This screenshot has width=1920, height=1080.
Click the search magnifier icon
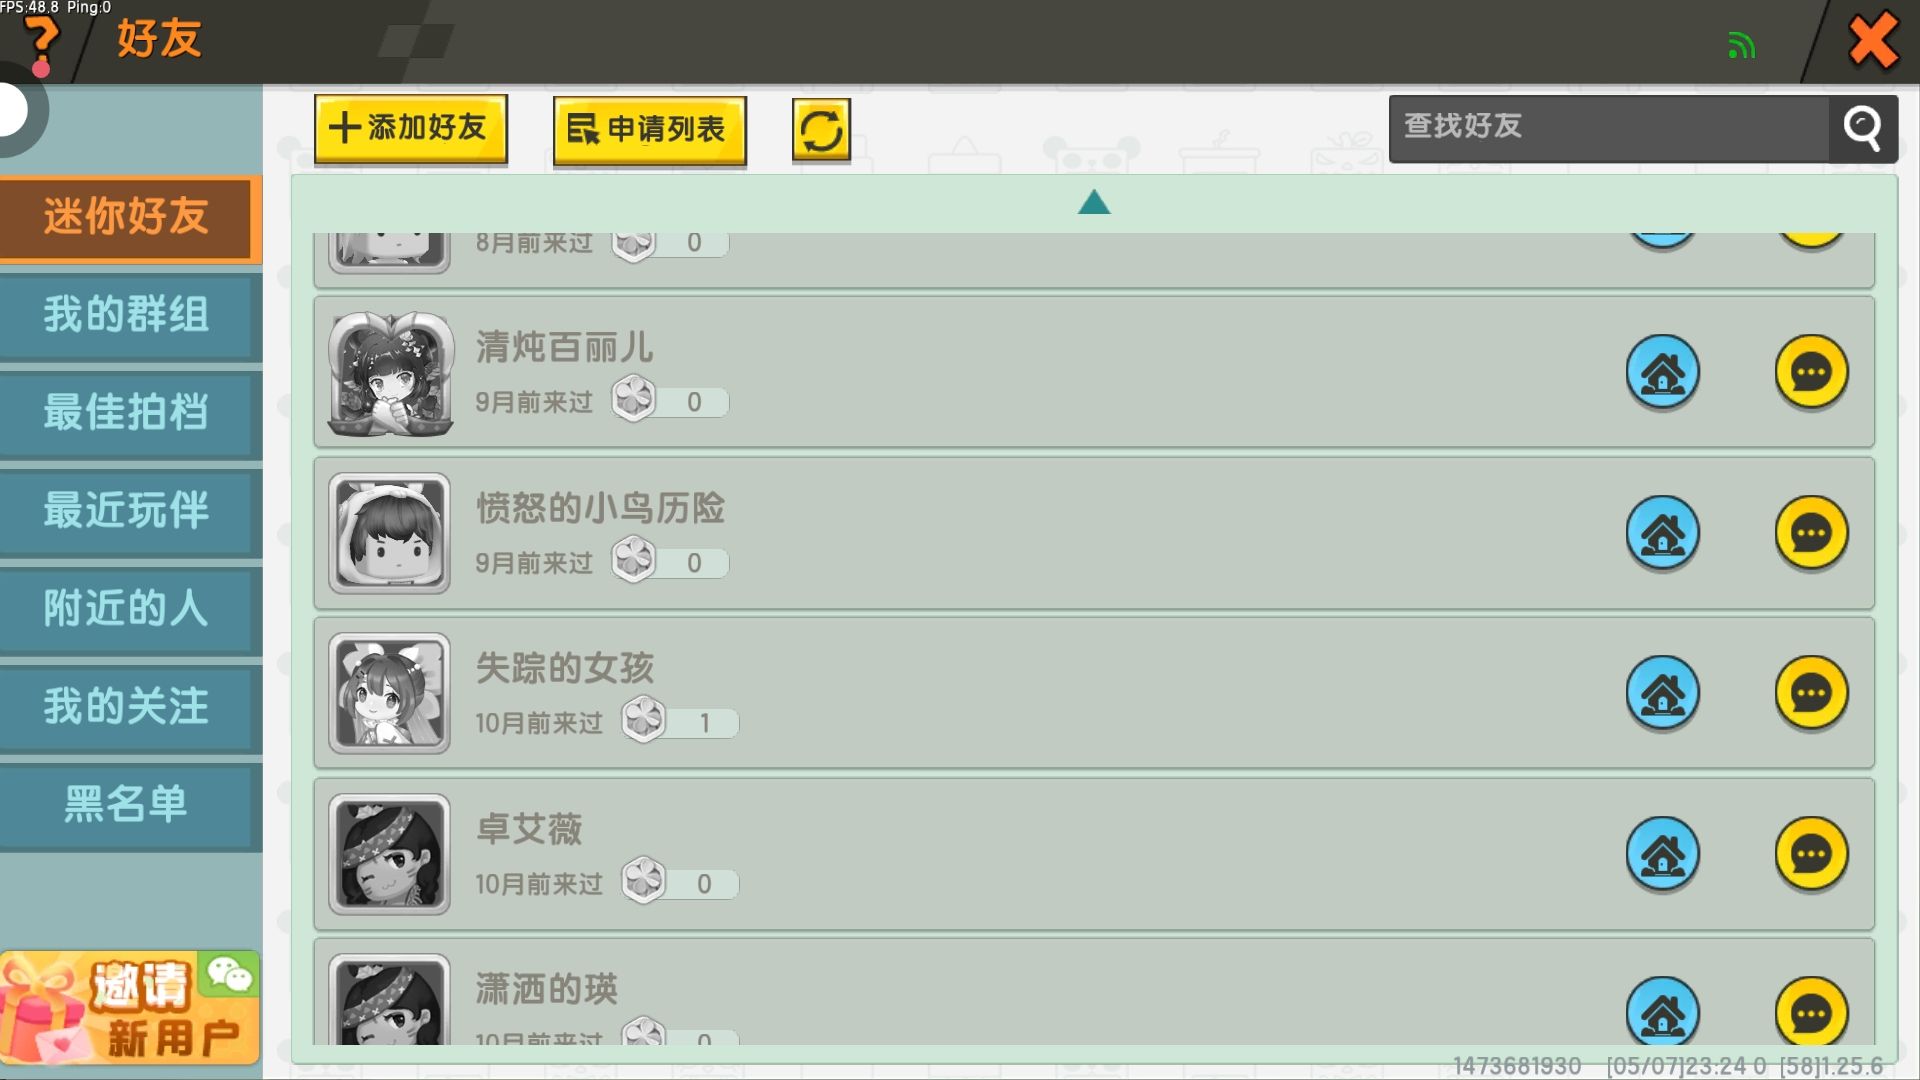[1862, 128]
